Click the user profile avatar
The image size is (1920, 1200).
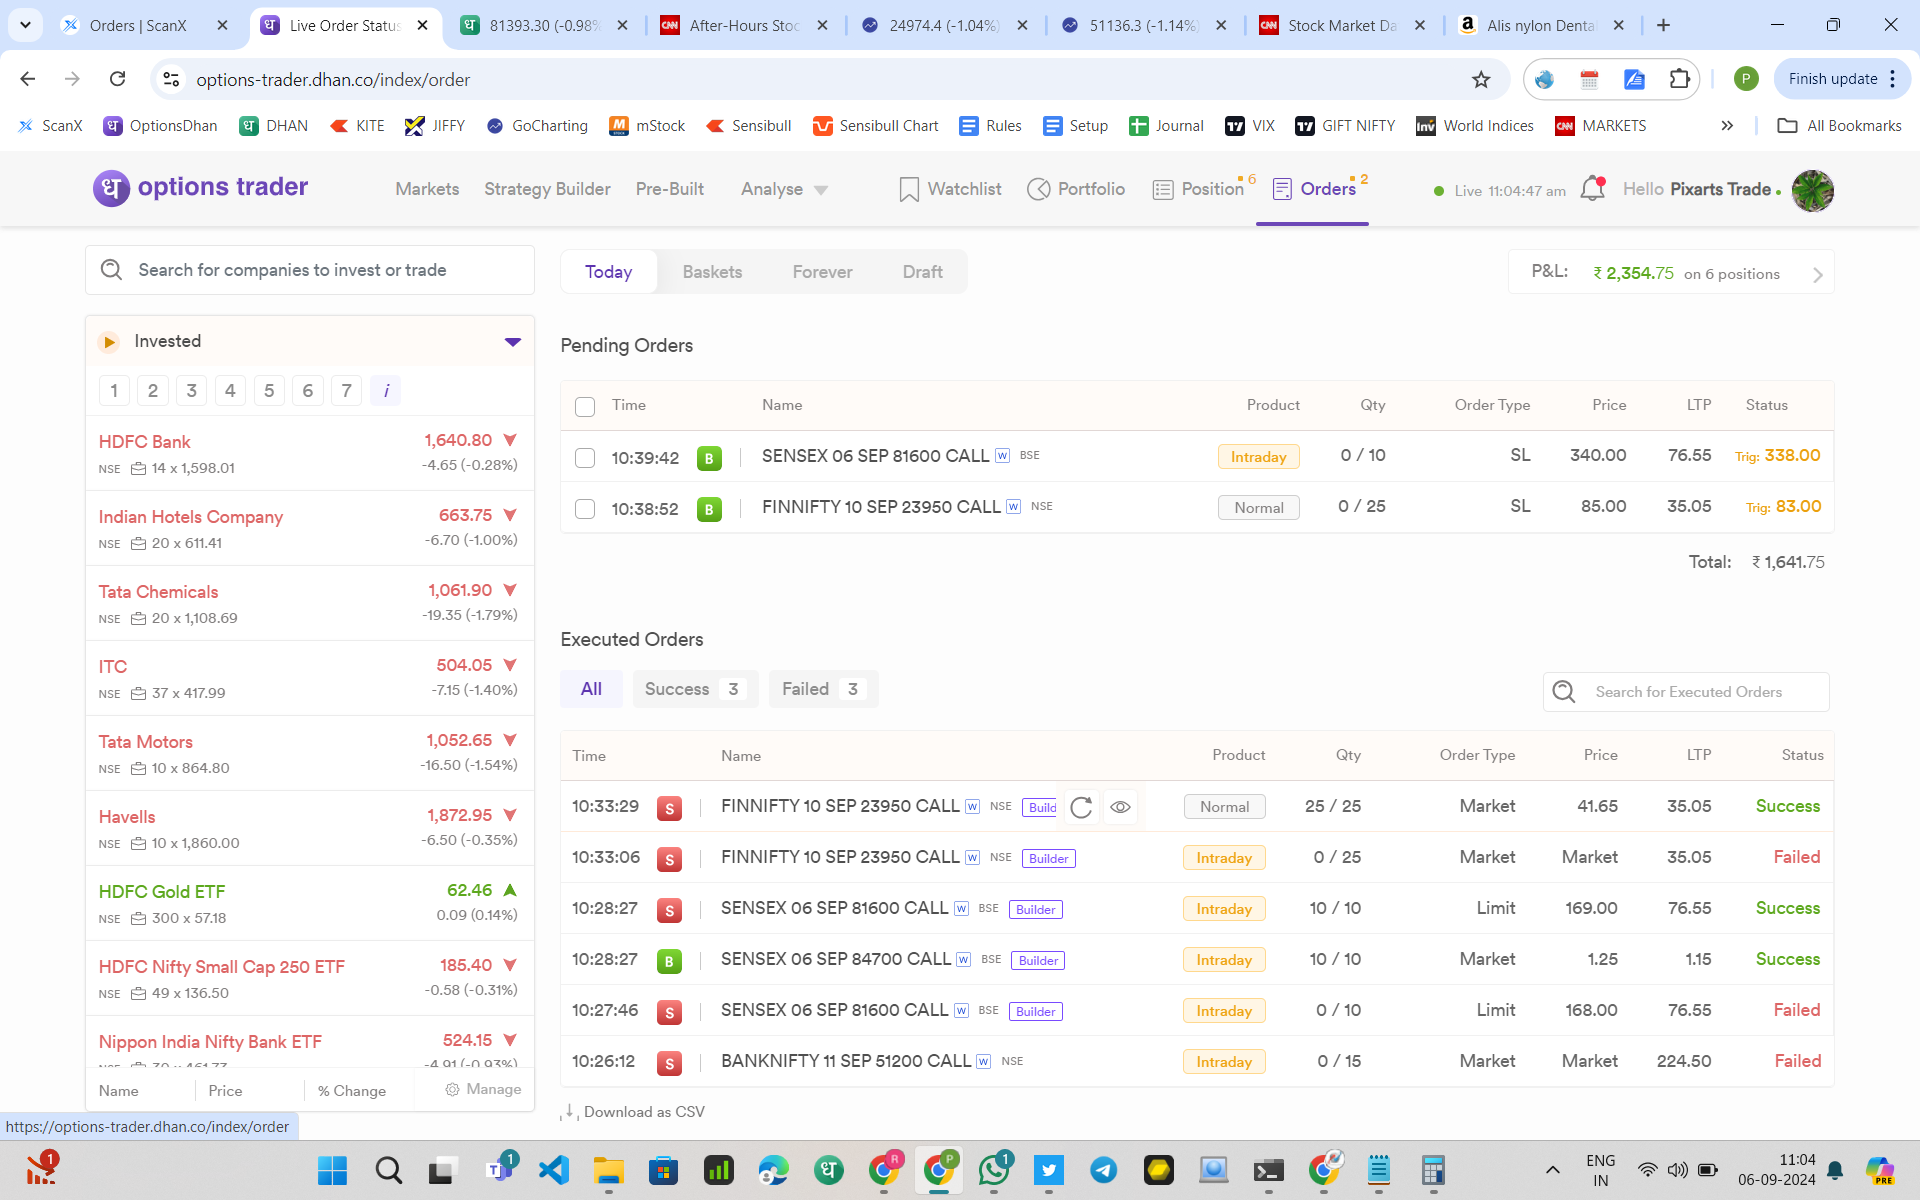1812,190
